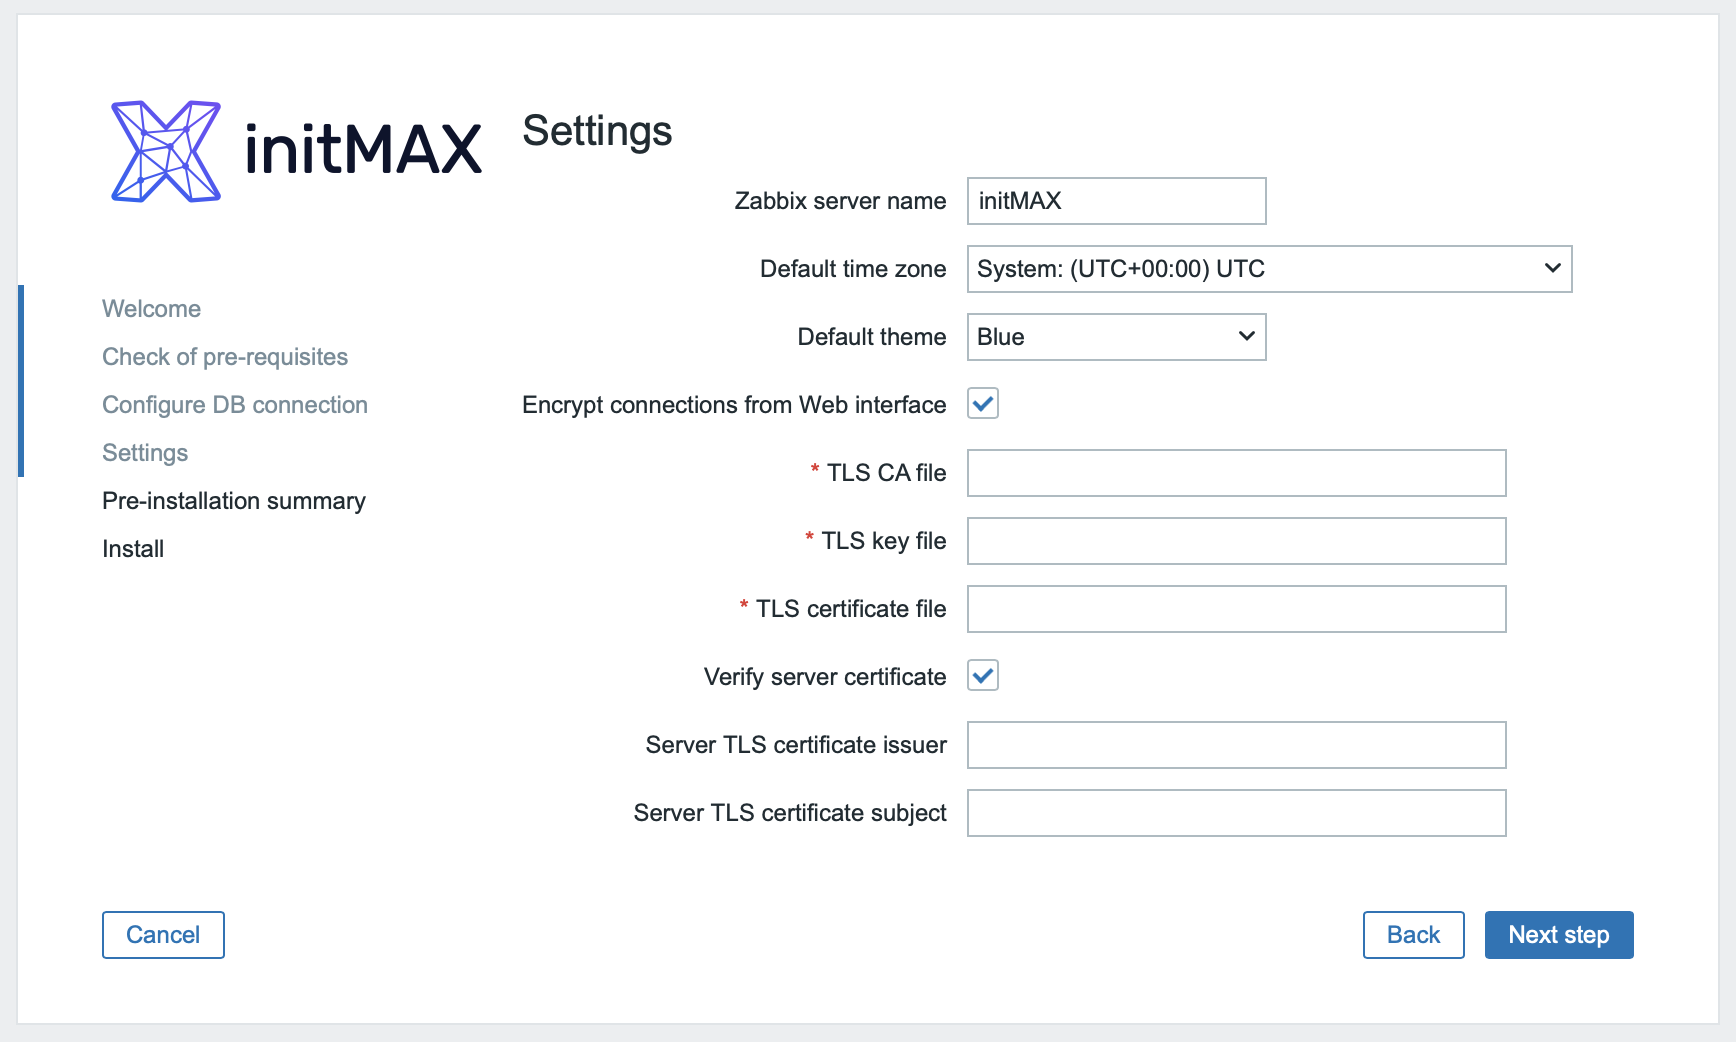The image size is (1736, 1042).
Task: Select Settings step in sidebar
Action: 145,453
